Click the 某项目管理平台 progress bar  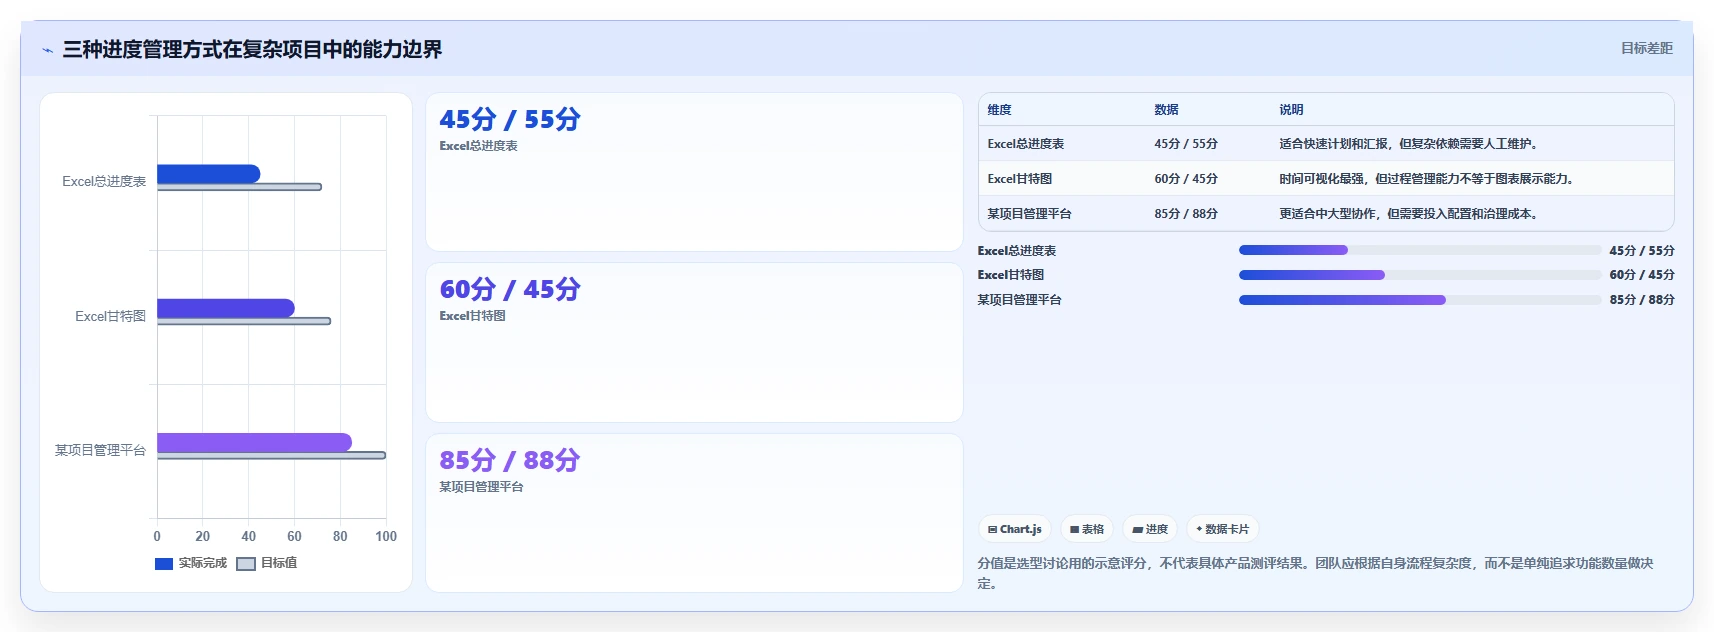click(x=1420, y=300)
